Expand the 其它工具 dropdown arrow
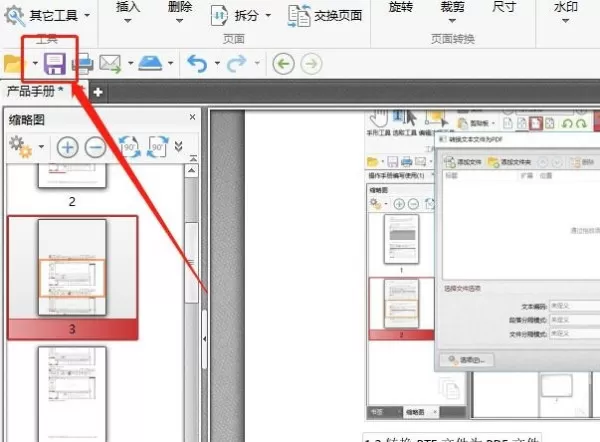 point(87,16)
